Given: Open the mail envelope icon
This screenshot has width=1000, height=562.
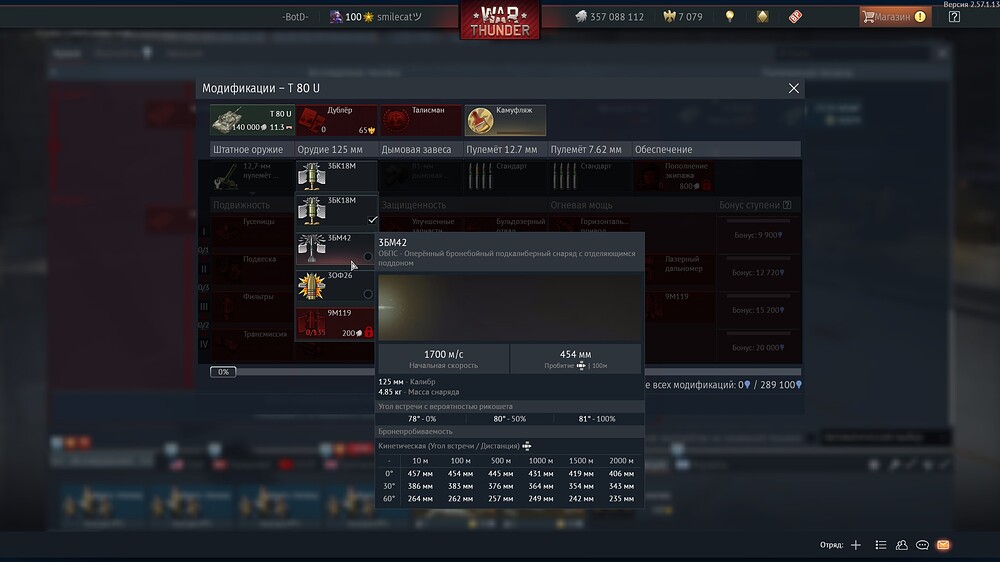Looking at the screenshot, I should pos(943,545).
